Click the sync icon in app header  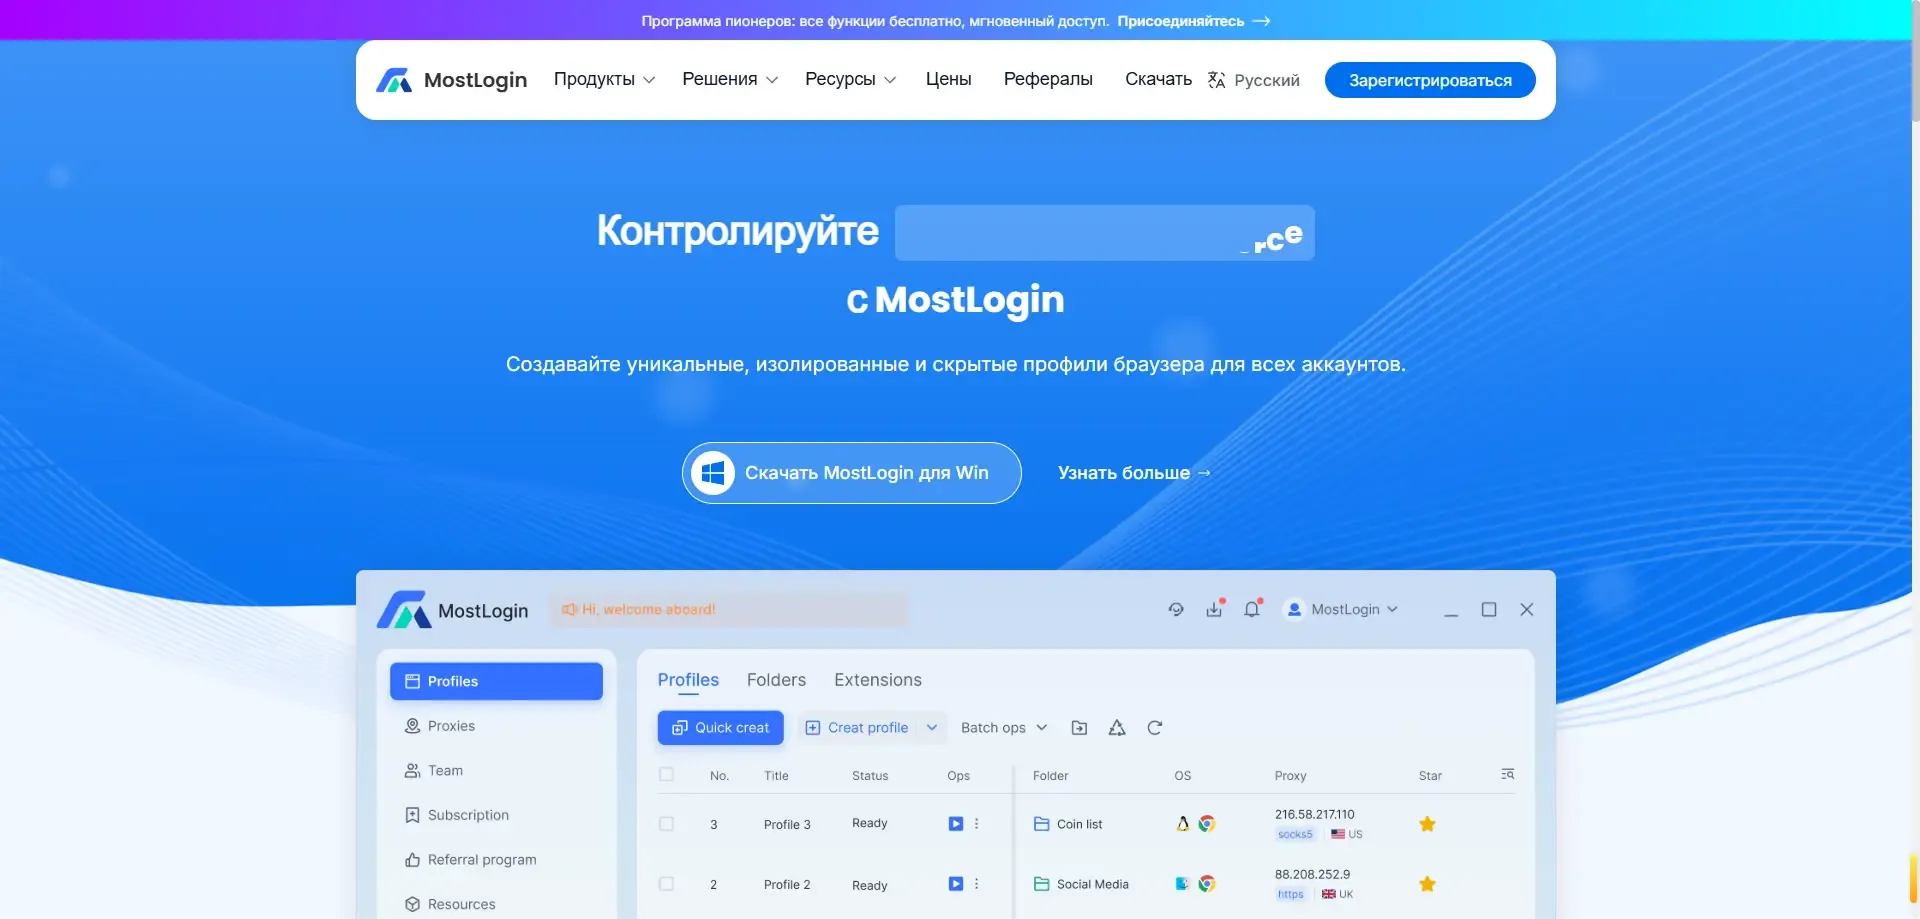pyautogui.click(x=1176, y=610)
